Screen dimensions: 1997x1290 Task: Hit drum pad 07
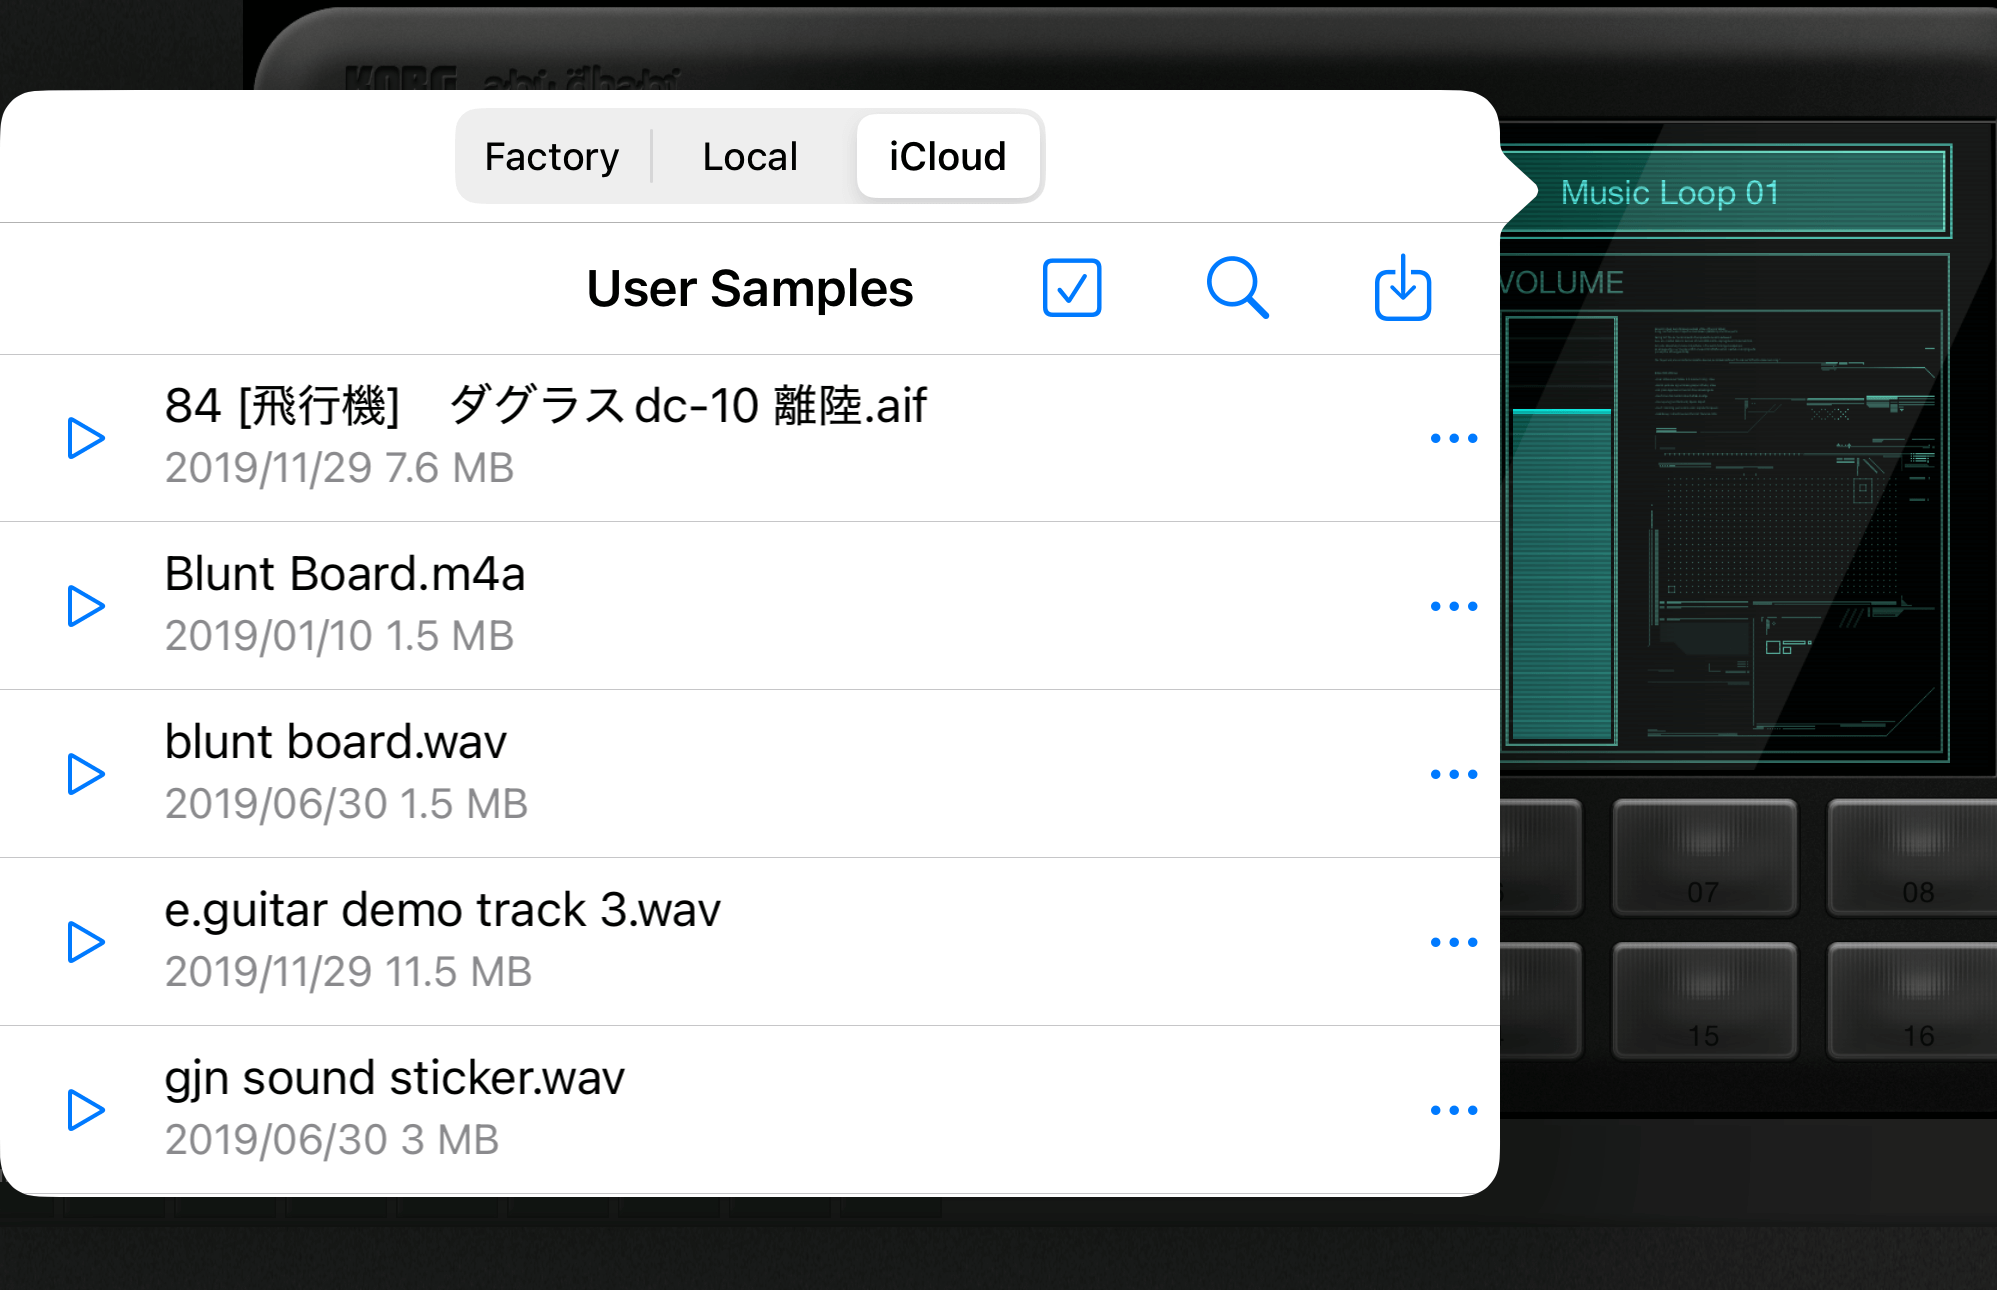click(1704, 857)
